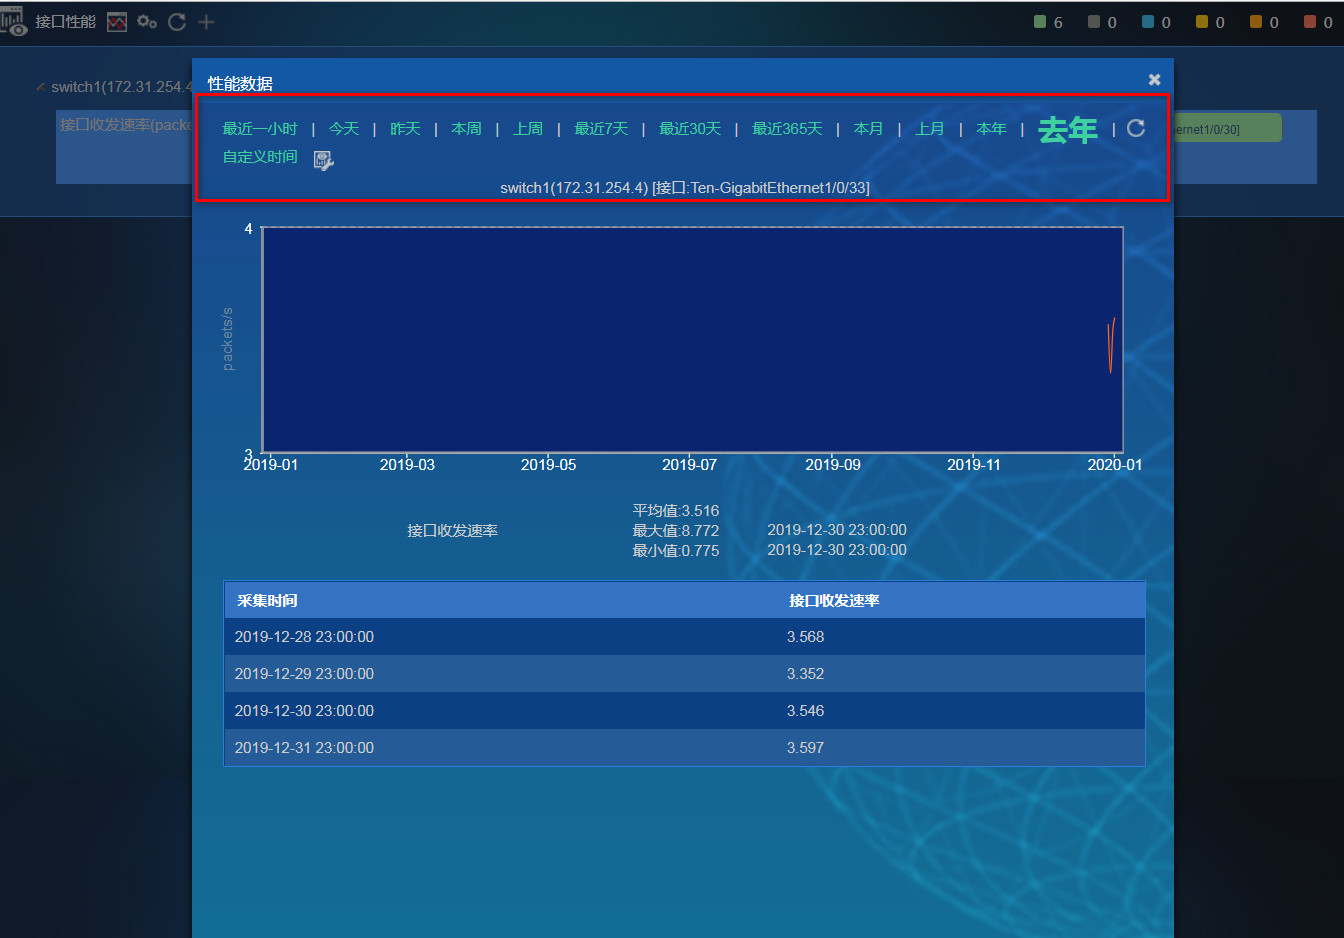Click the orange status indicator square
This screenshot has height=938, width=1344.
[x=1256, y=22]
